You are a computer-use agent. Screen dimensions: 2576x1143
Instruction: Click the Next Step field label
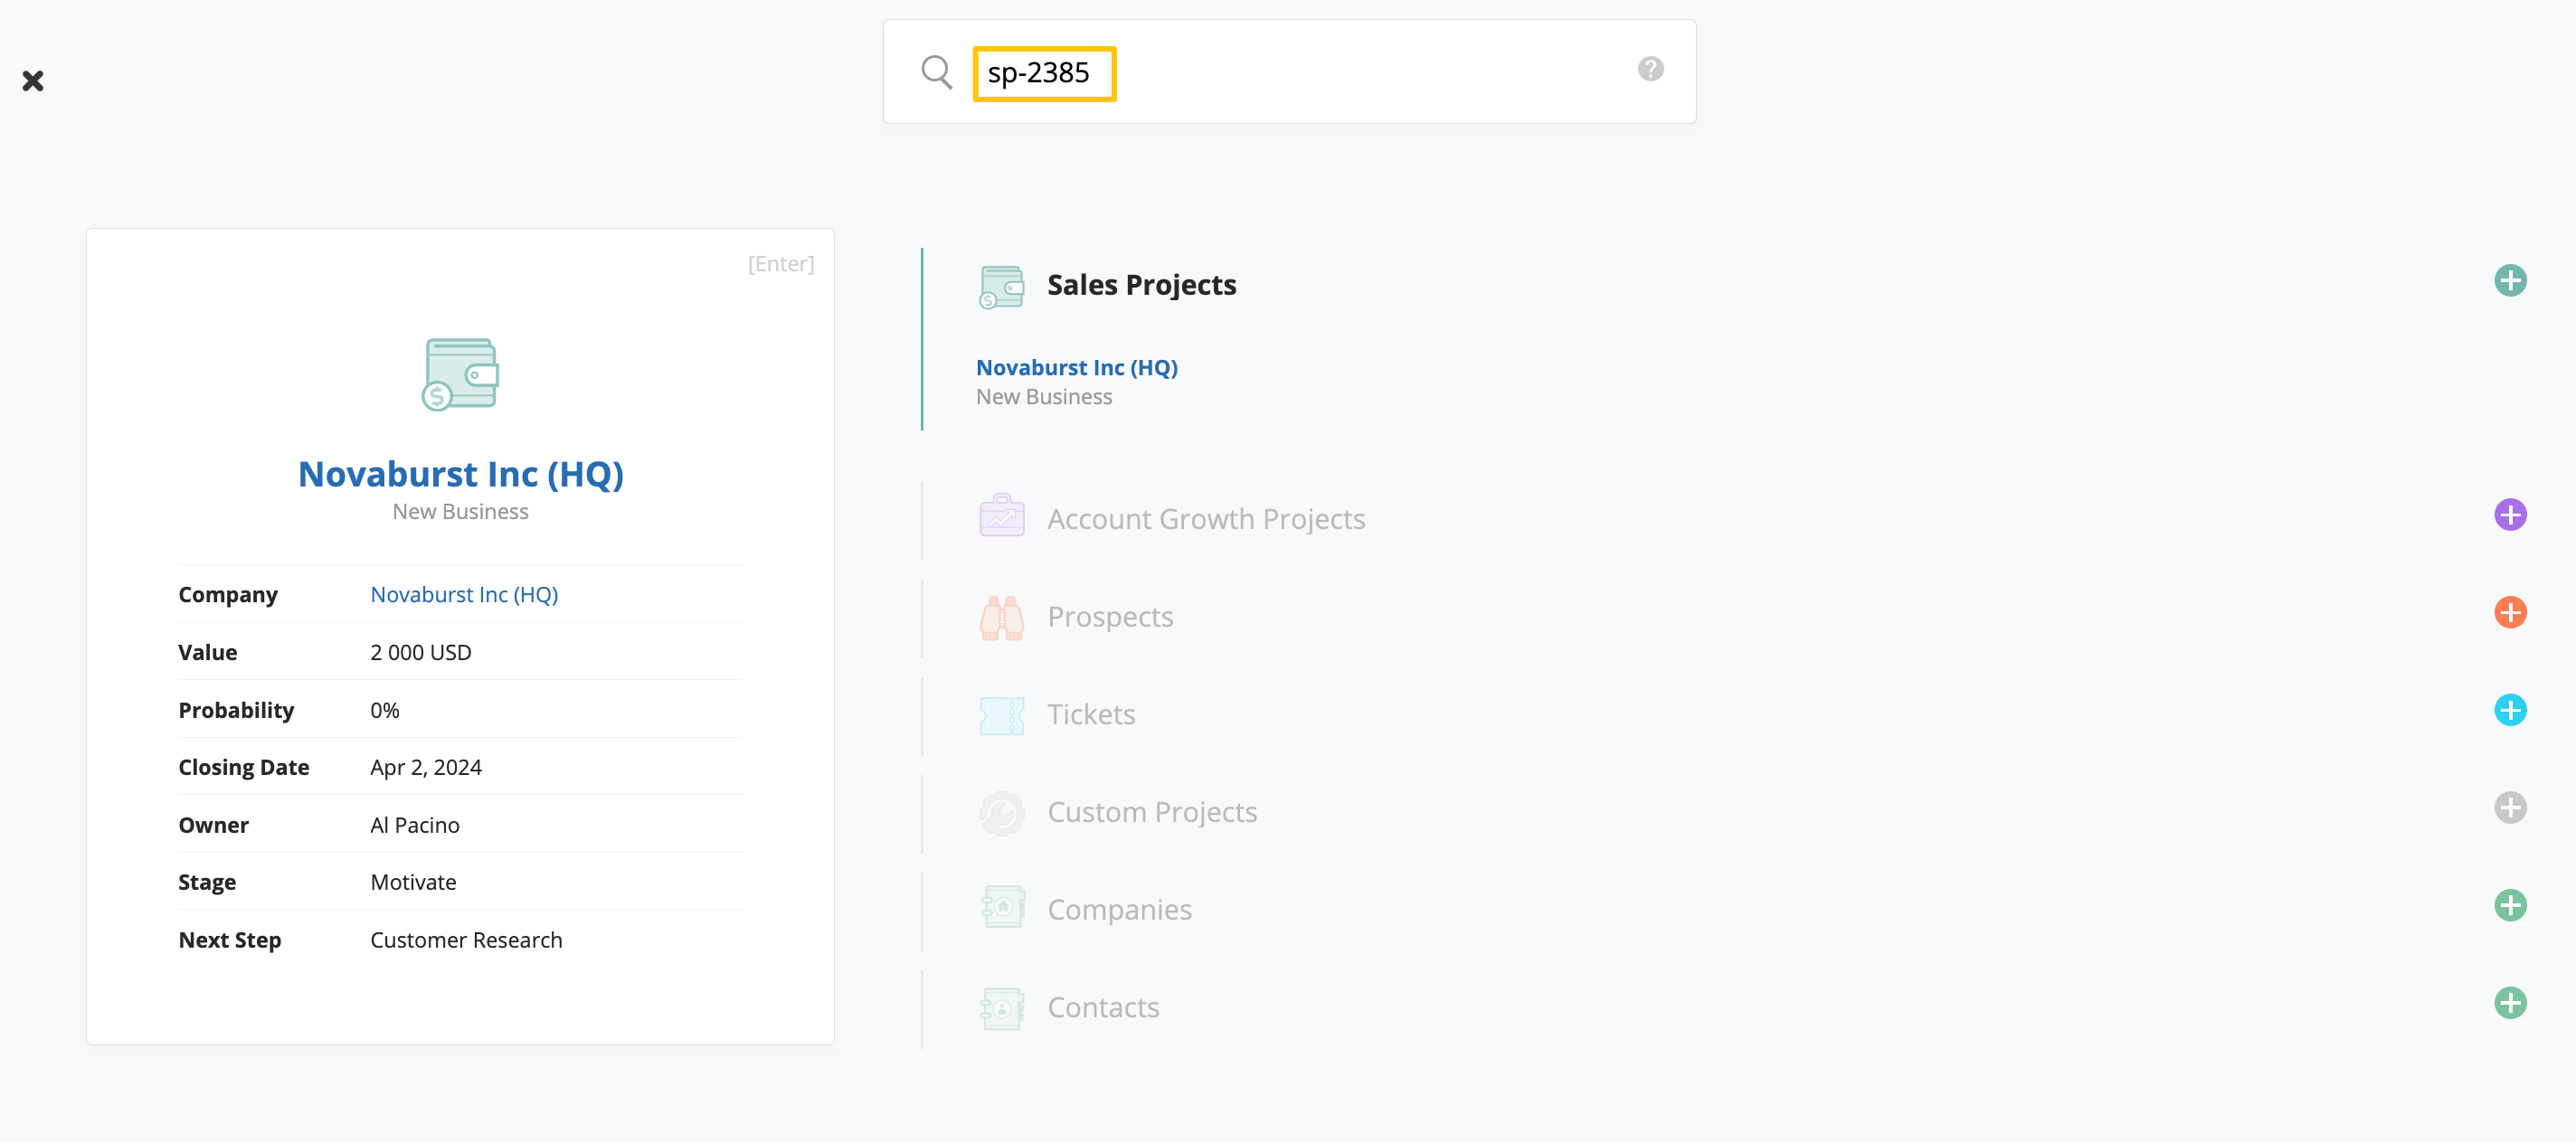click(x=229, y=941)
